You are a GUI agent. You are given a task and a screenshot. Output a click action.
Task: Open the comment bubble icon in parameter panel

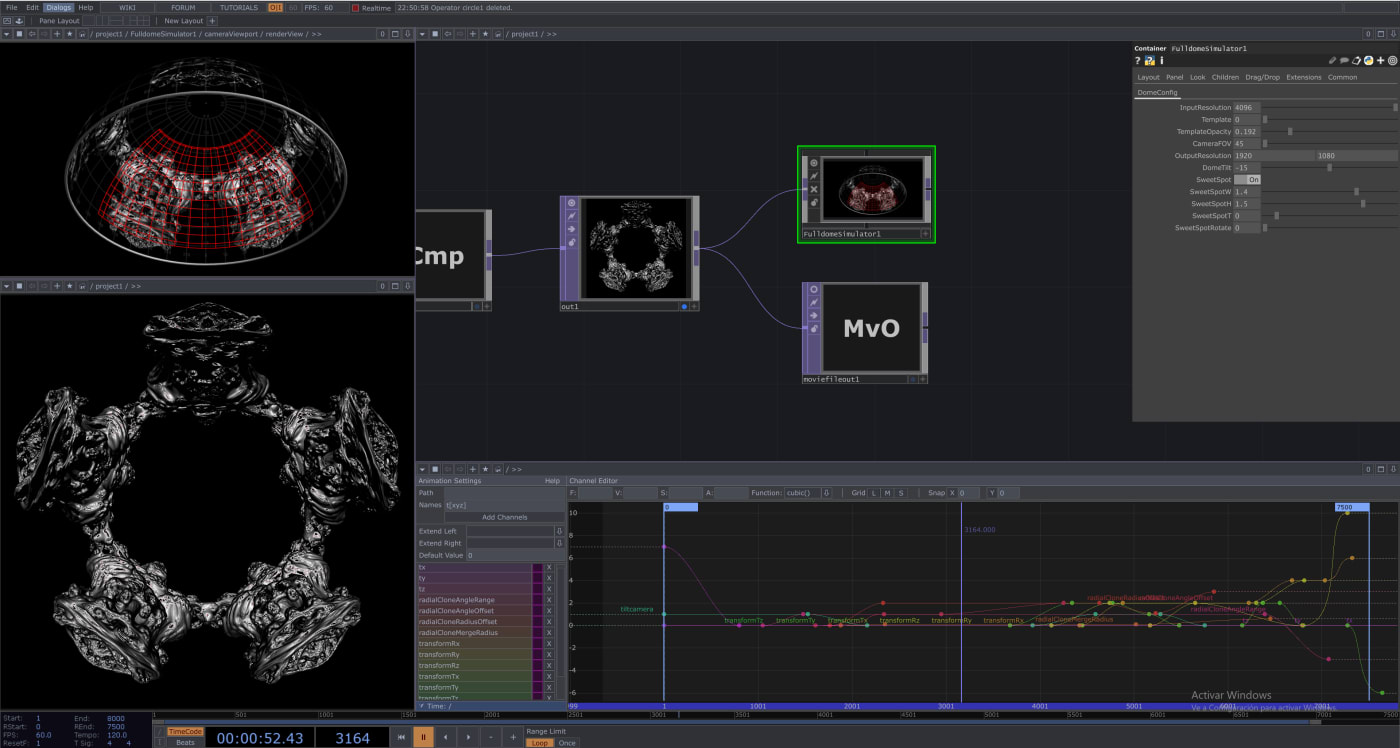1345,61
